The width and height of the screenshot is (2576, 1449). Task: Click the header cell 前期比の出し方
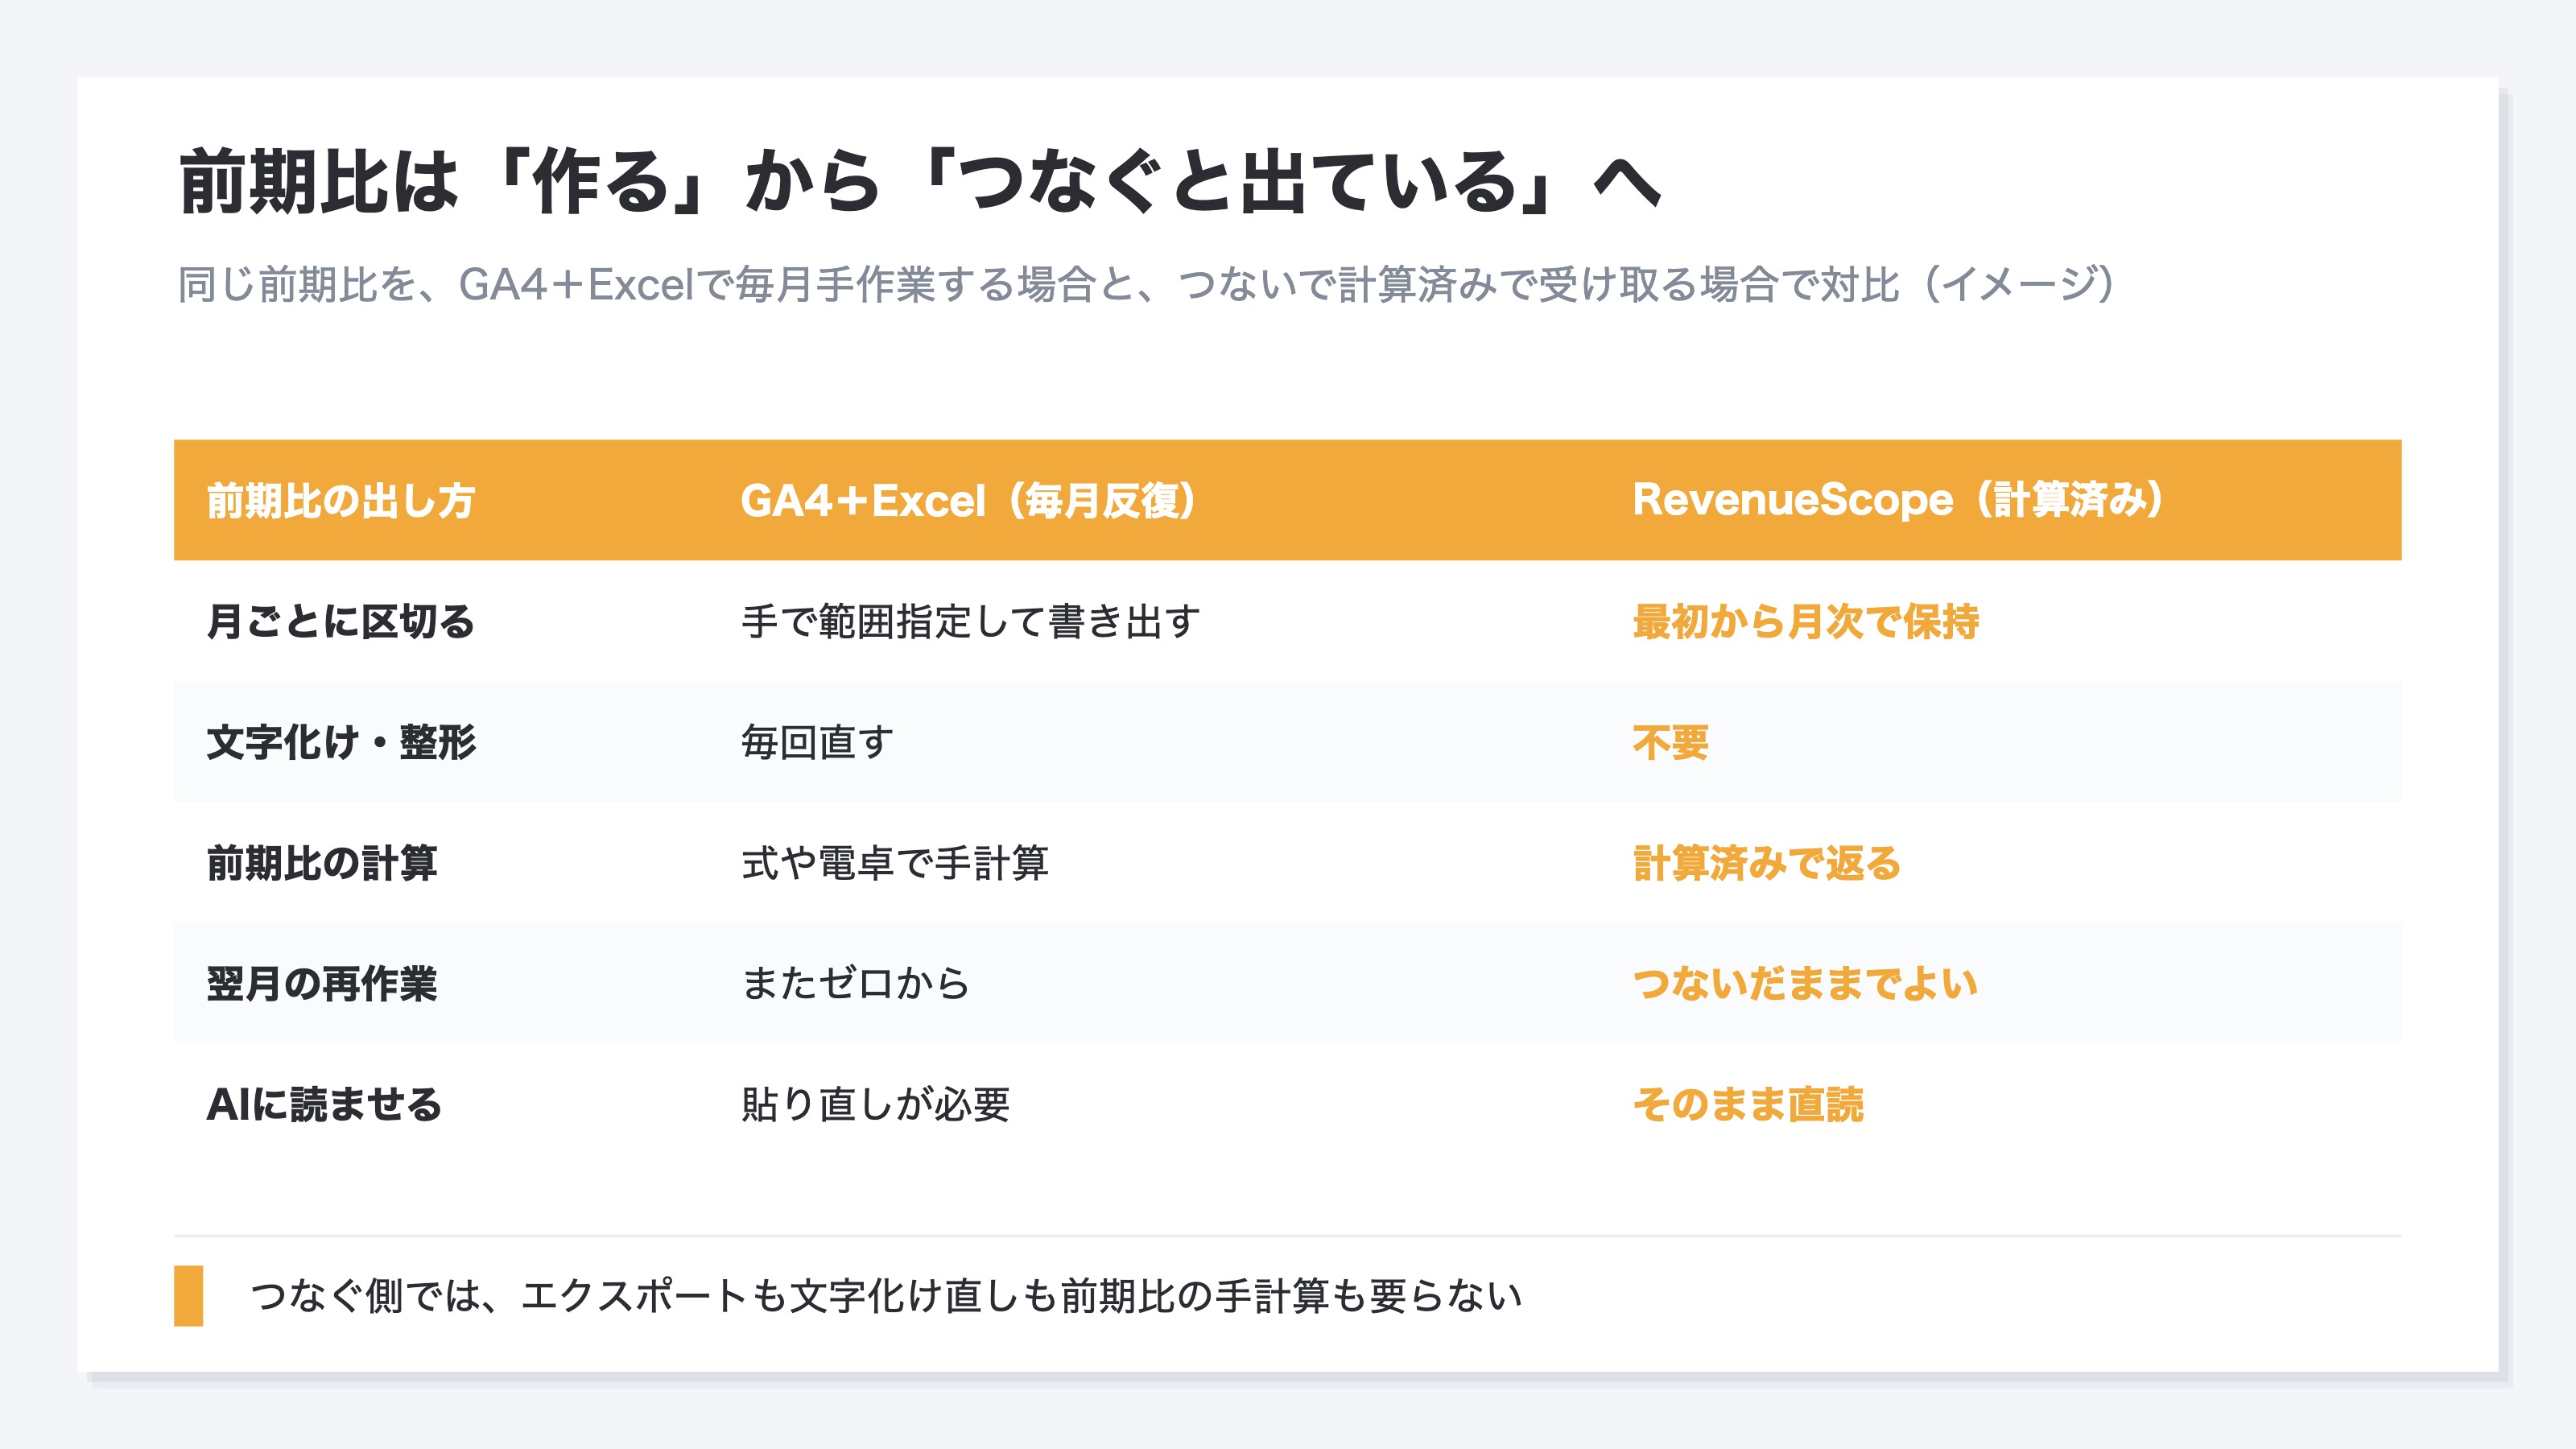click(341, 500)
